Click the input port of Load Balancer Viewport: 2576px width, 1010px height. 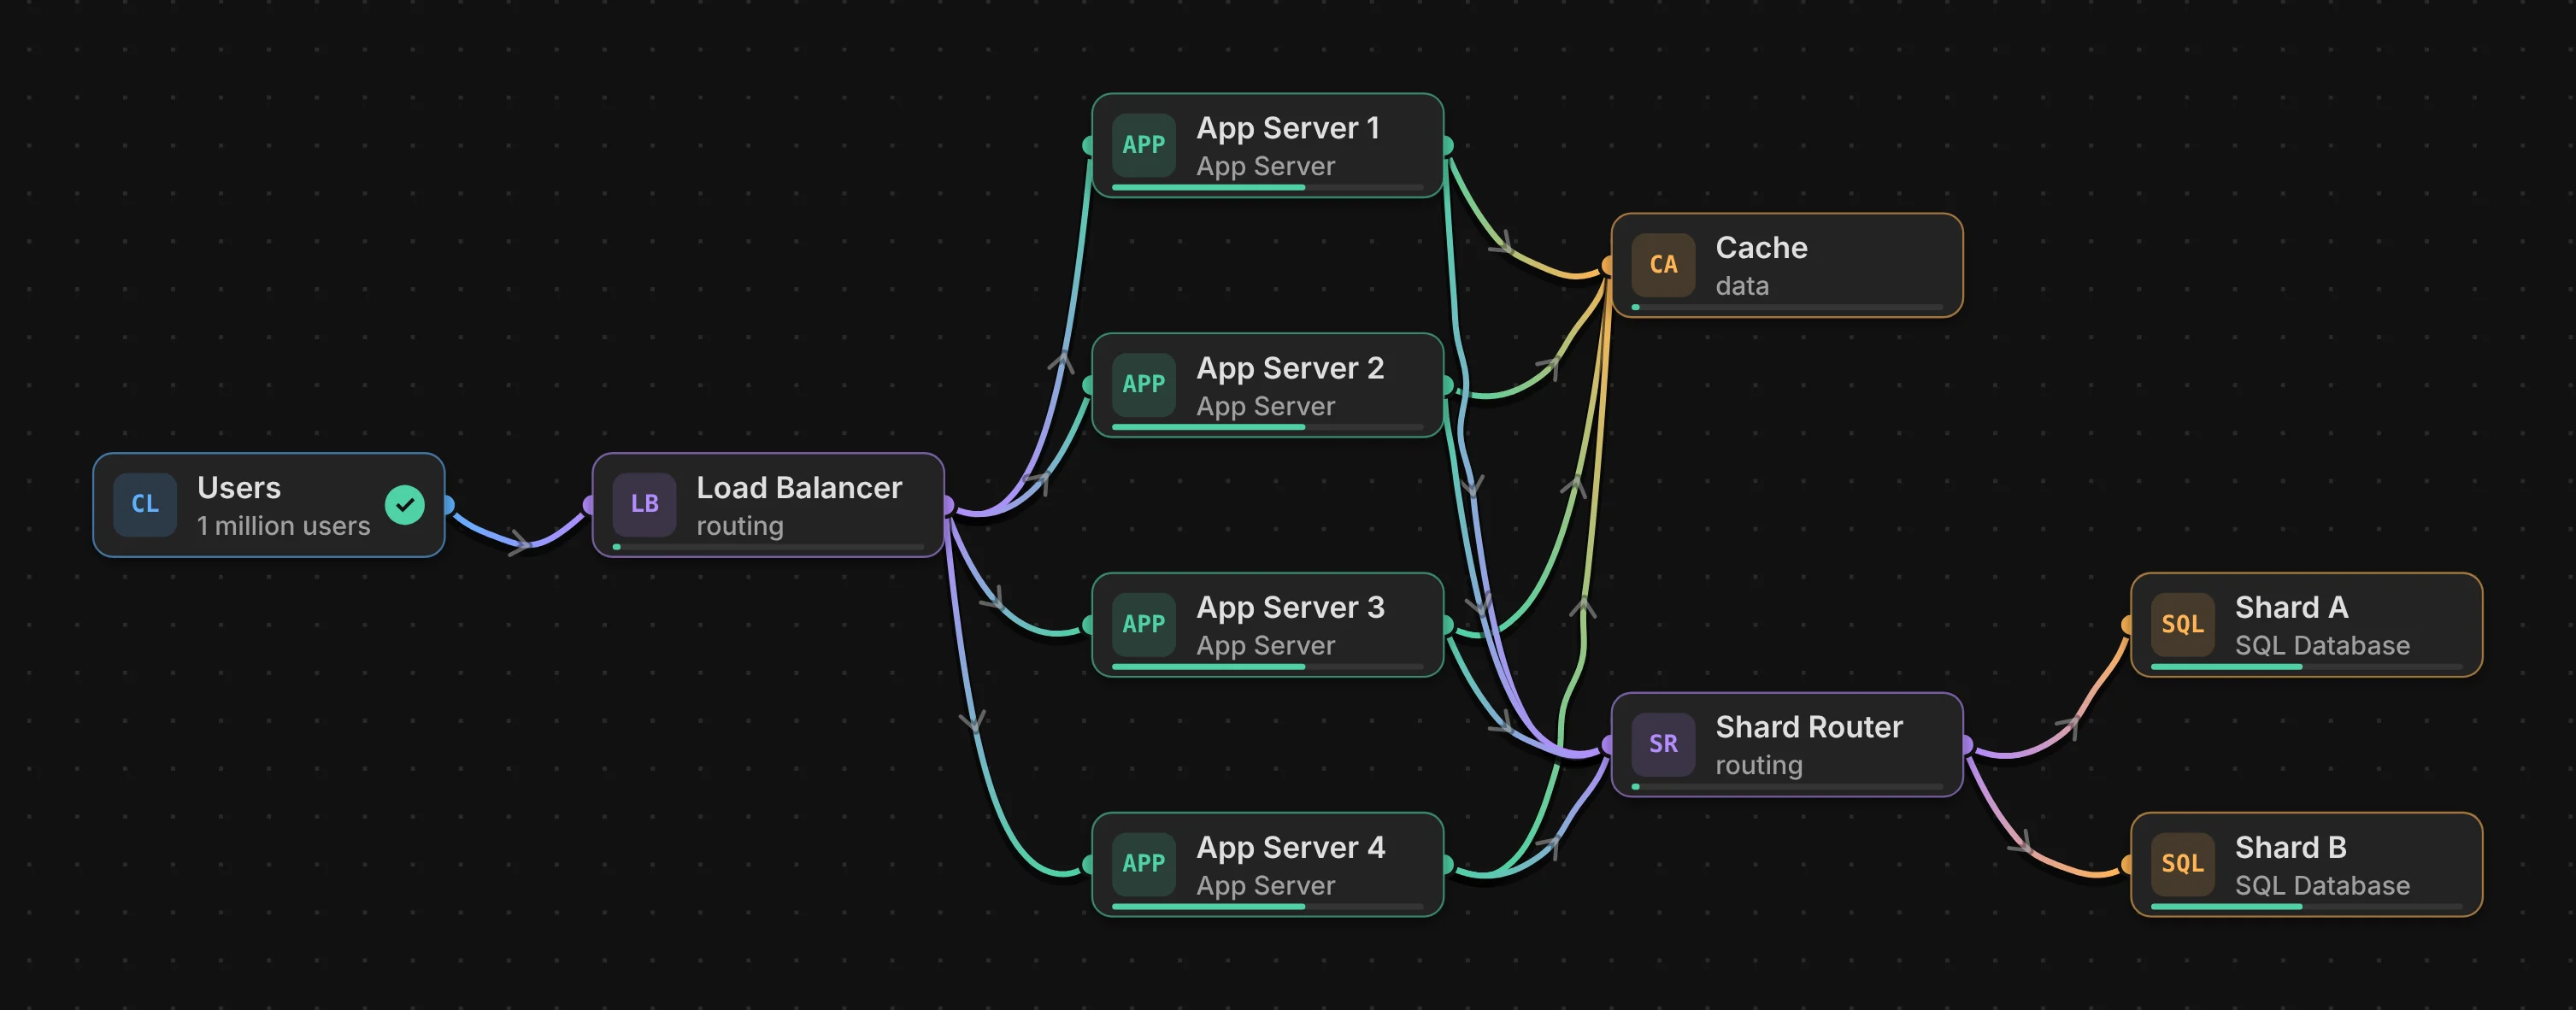(591, 505)
